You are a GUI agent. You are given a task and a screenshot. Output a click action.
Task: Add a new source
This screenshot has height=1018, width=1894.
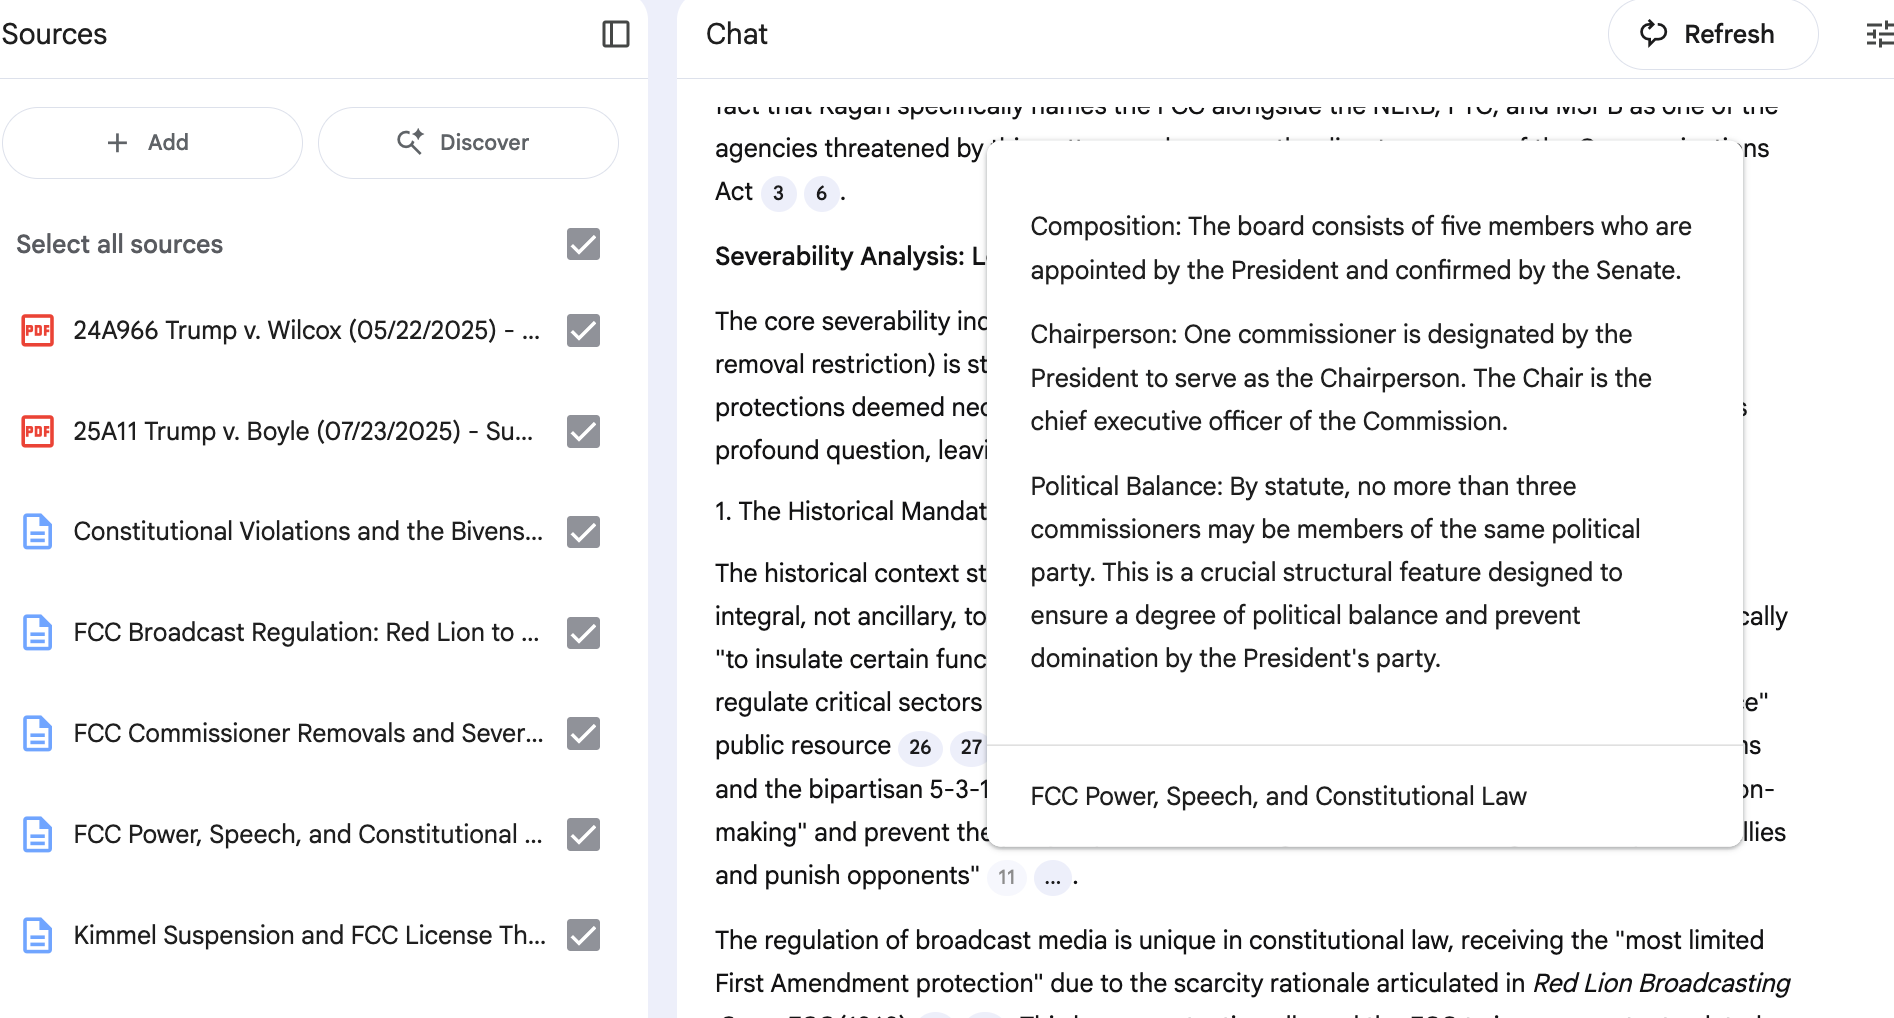[x=152, y=143]
